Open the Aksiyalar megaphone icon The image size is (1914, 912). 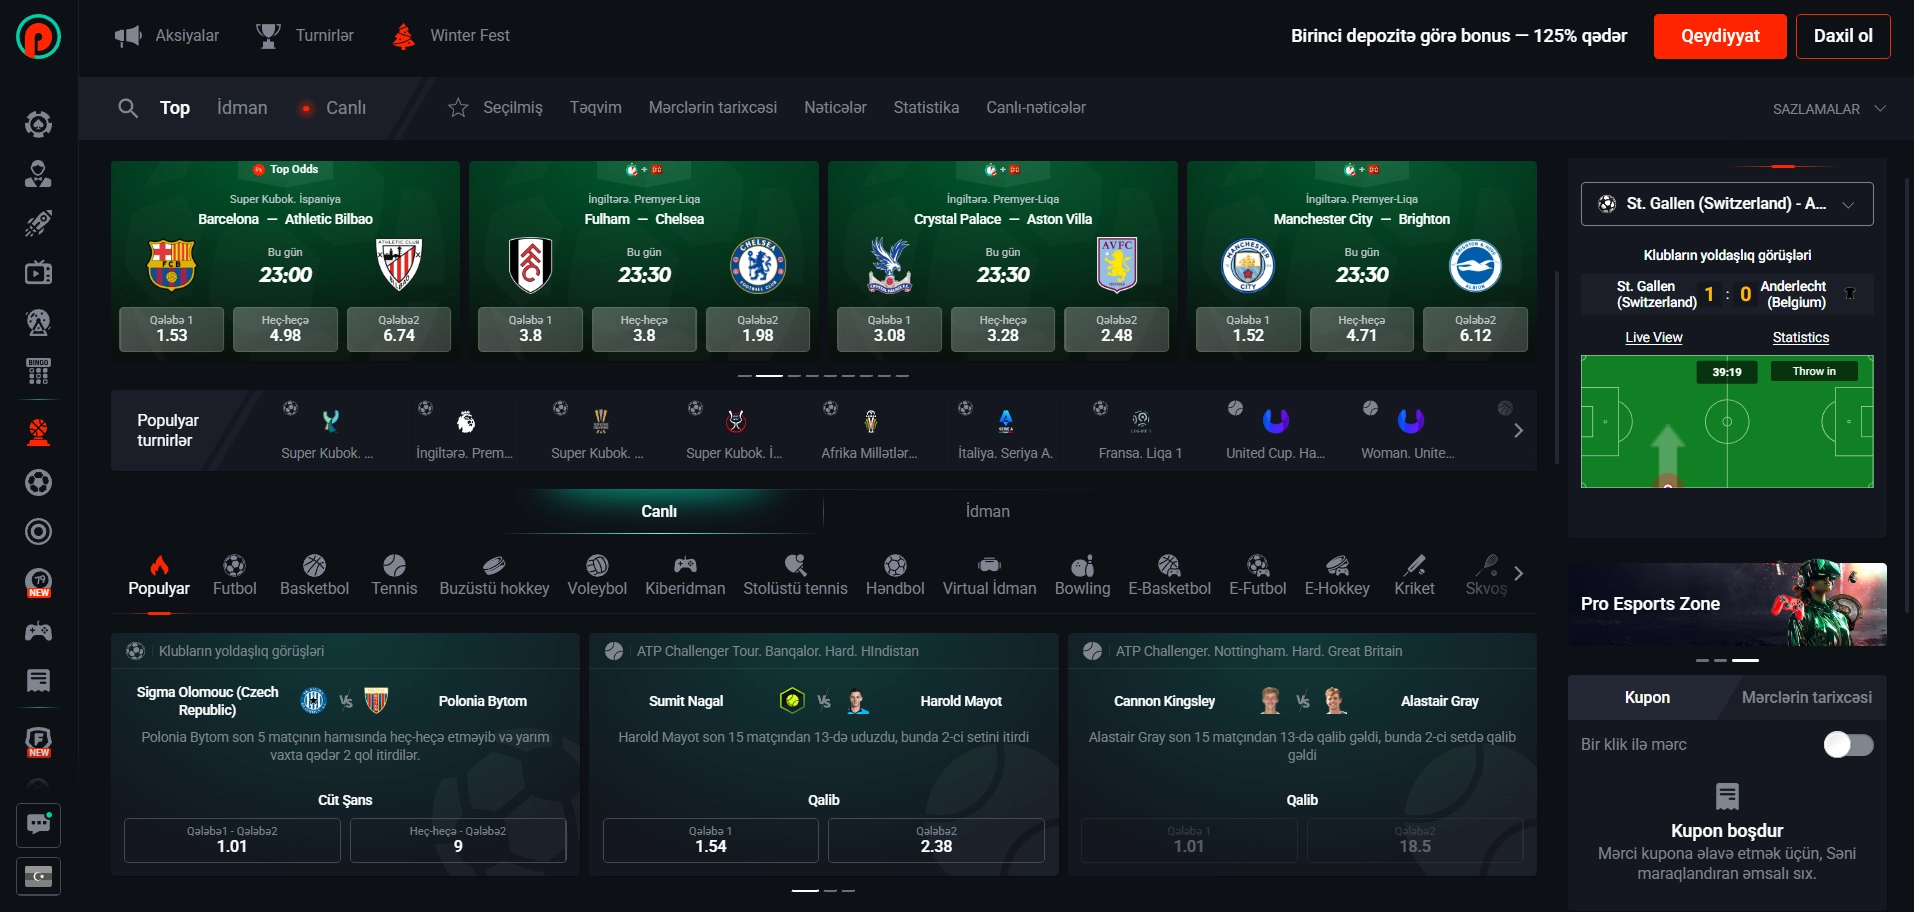tap(128, 36)
